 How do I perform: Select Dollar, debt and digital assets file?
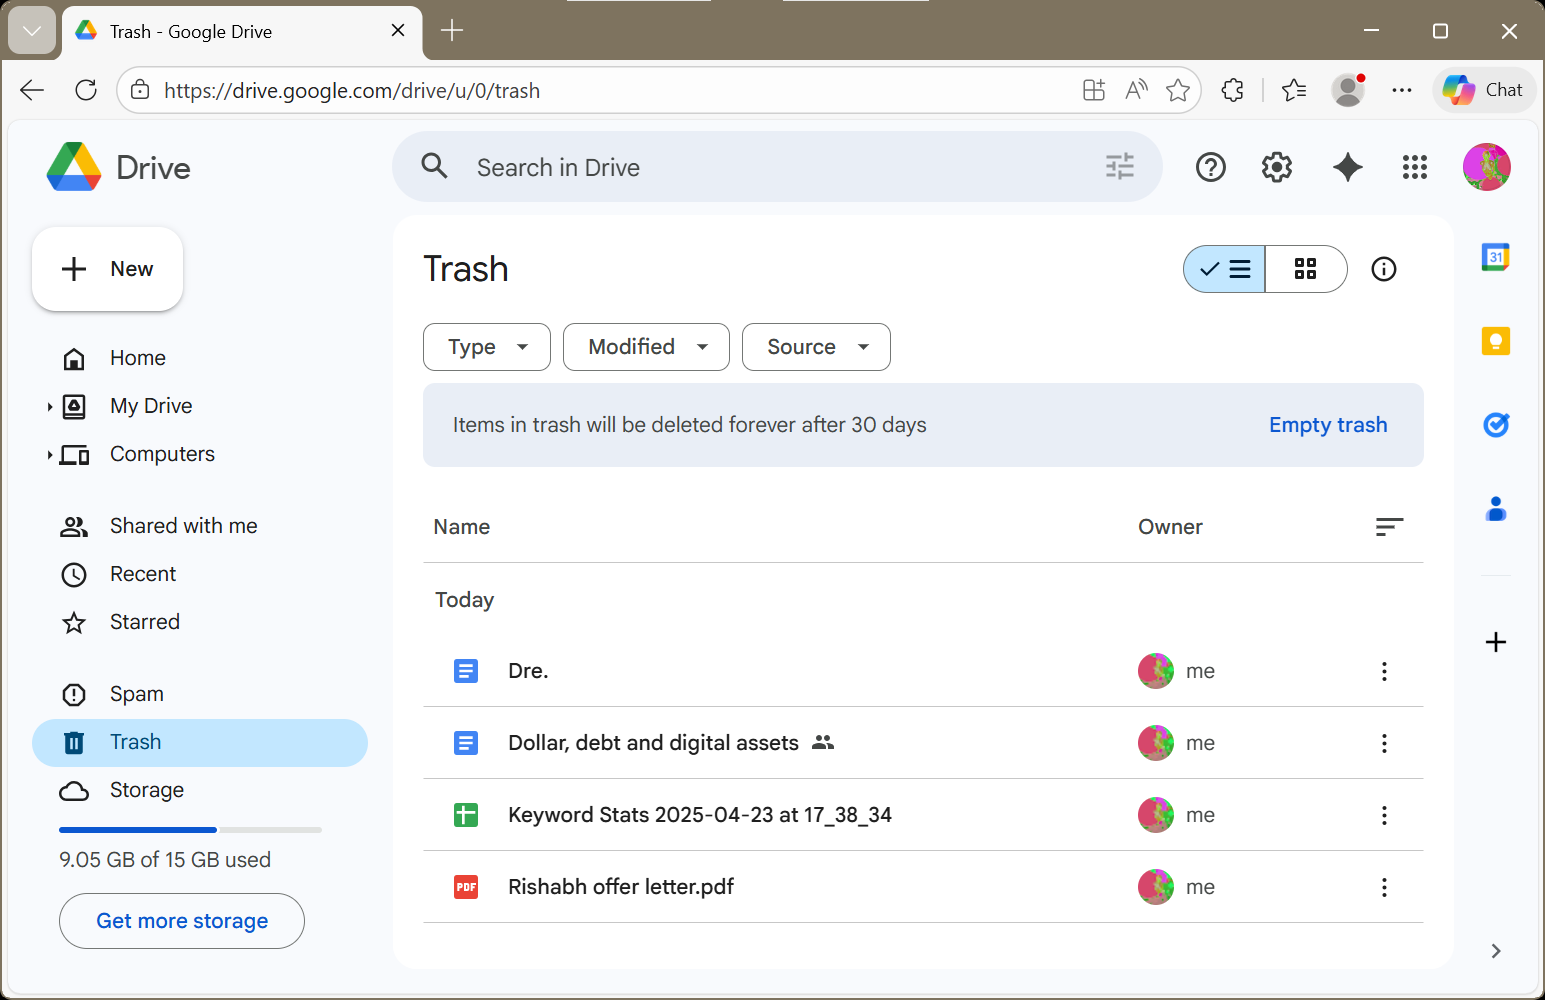point(923,743)
